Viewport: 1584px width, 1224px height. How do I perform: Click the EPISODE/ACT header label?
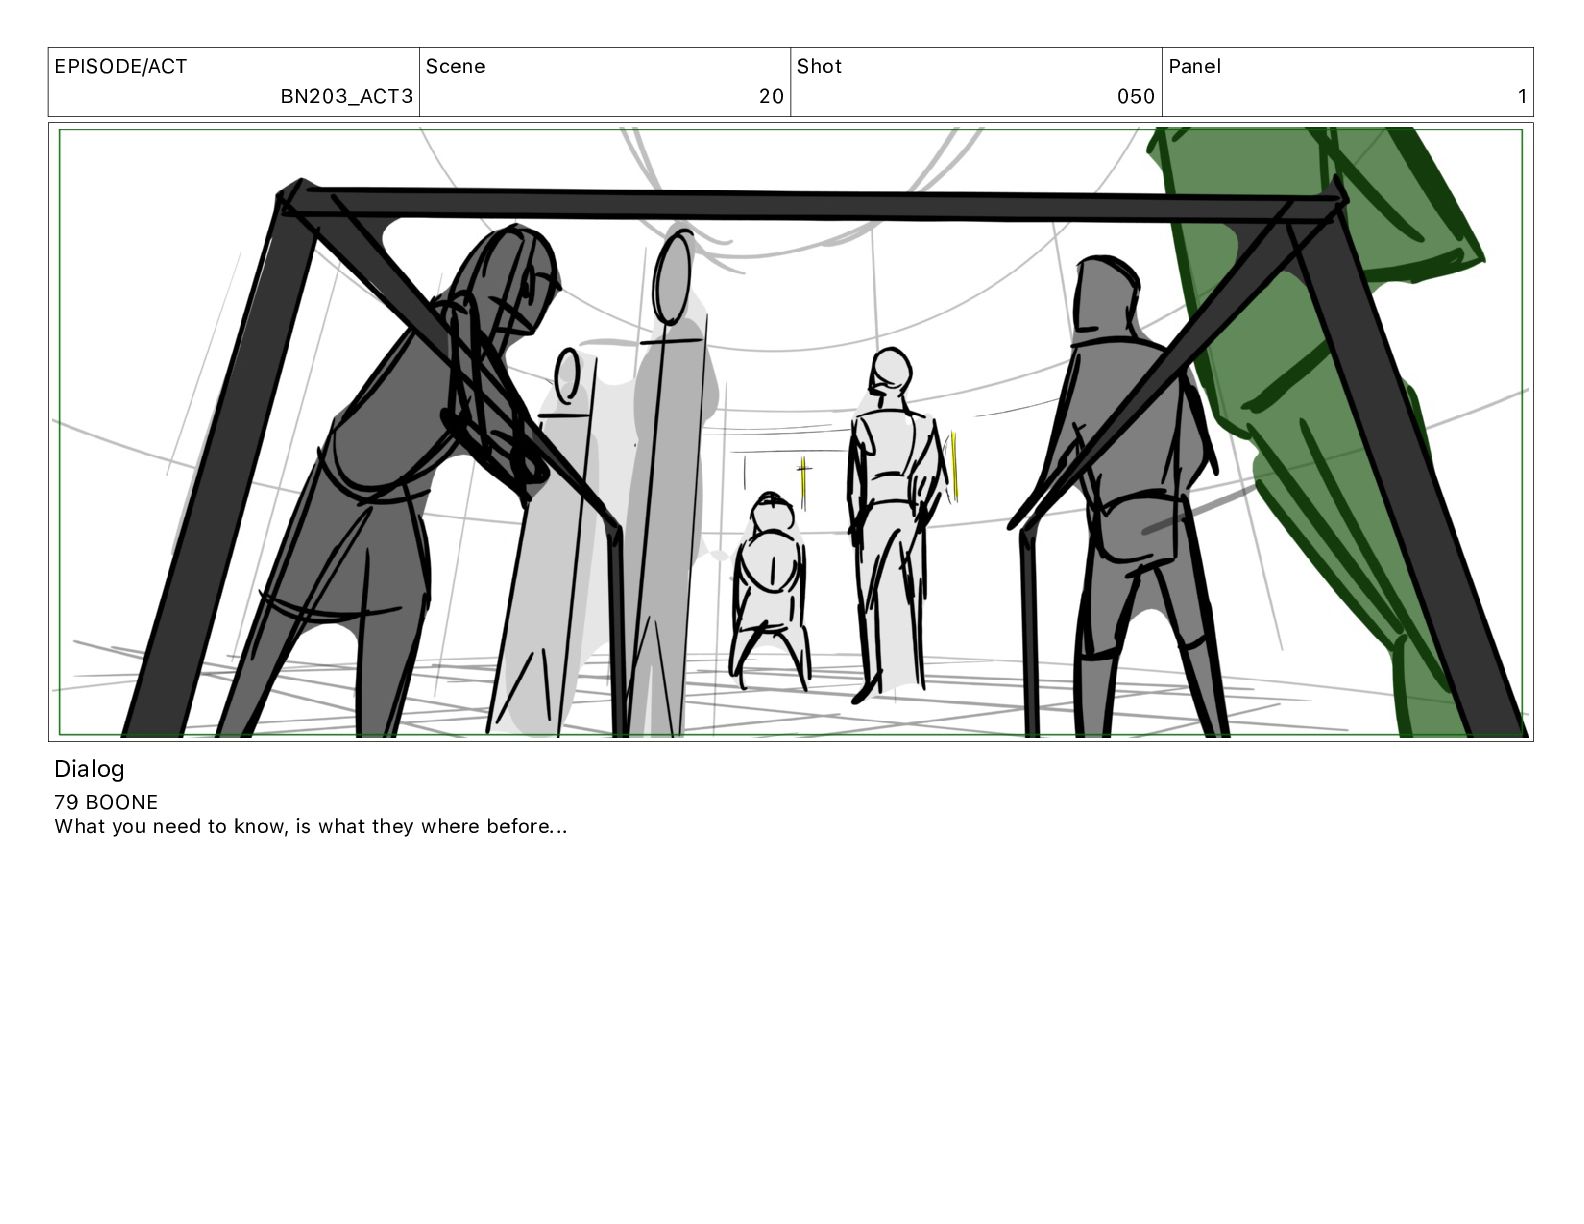[x=121, y=67]
